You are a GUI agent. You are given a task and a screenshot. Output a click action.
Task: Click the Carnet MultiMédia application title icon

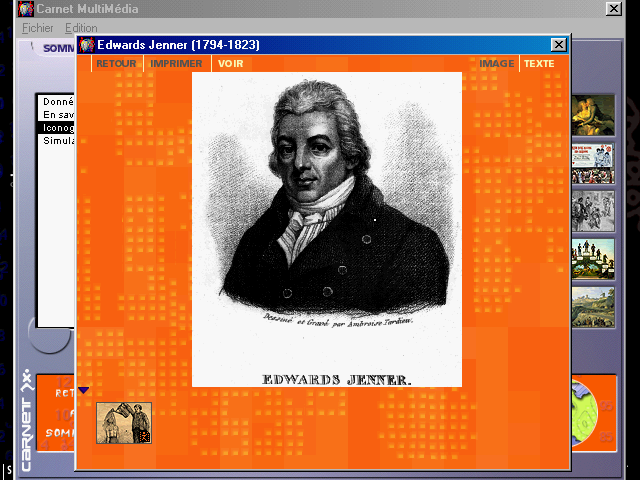click(25, 9)
